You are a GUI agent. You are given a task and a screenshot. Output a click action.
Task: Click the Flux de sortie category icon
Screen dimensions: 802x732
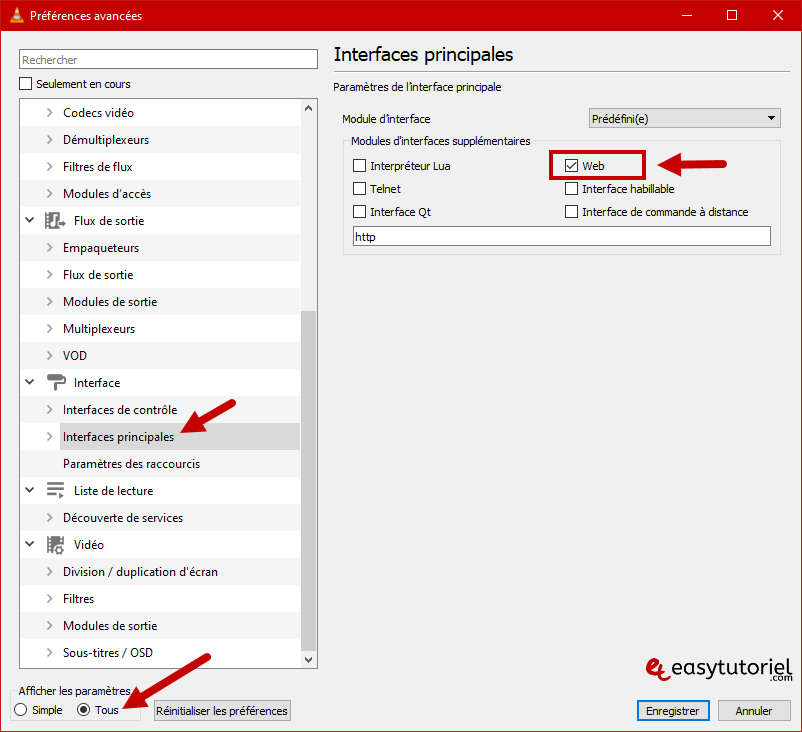pos(55,221)
